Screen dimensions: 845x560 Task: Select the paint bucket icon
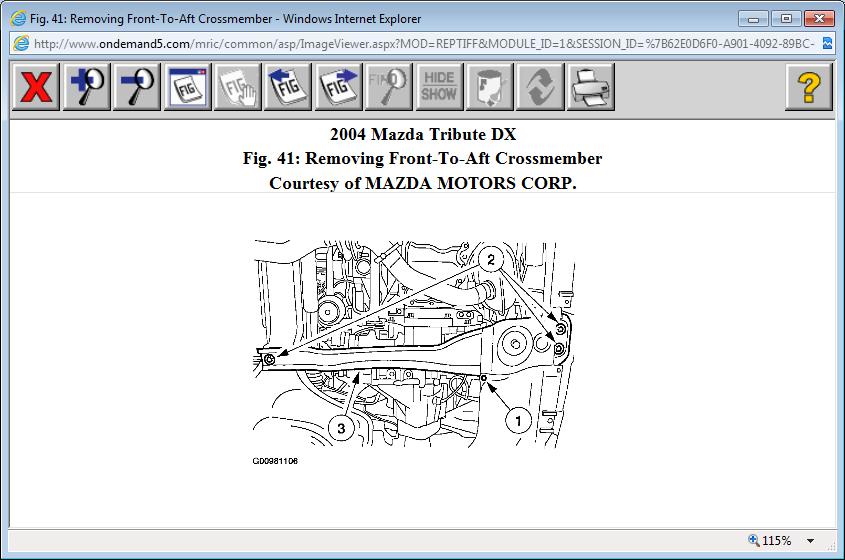click(x=489, y=87)
